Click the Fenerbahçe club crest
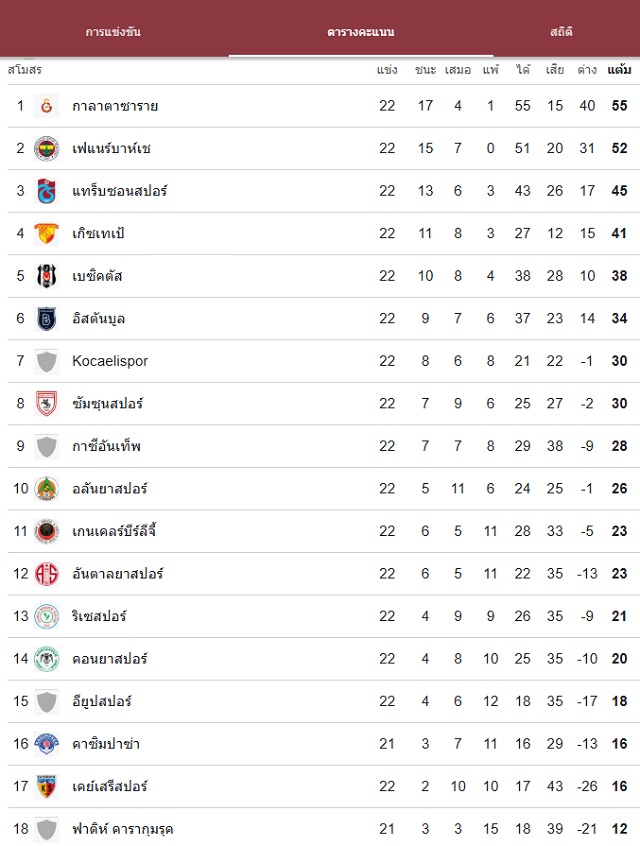 47,149
